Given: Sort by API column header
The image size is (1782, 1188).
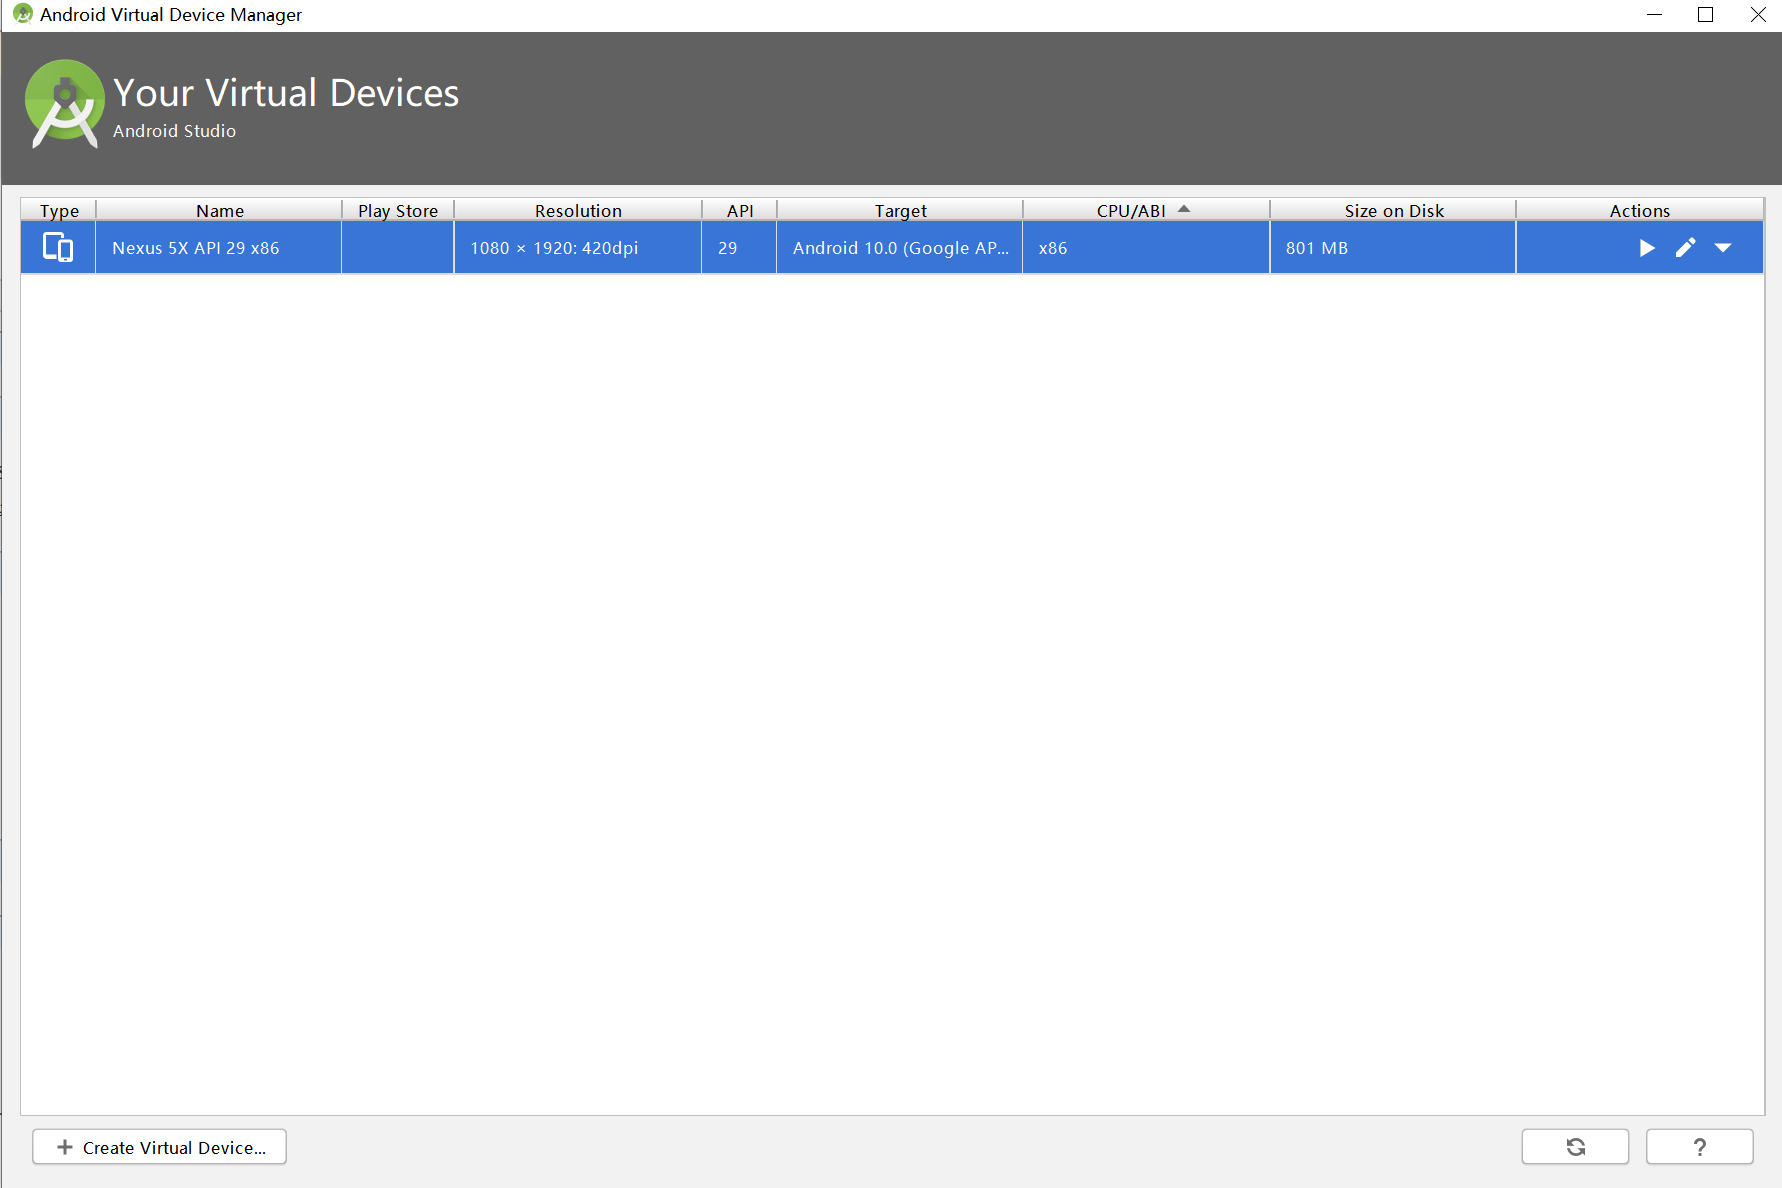Looking at the screenshot, I should click(x=739, y=210).
